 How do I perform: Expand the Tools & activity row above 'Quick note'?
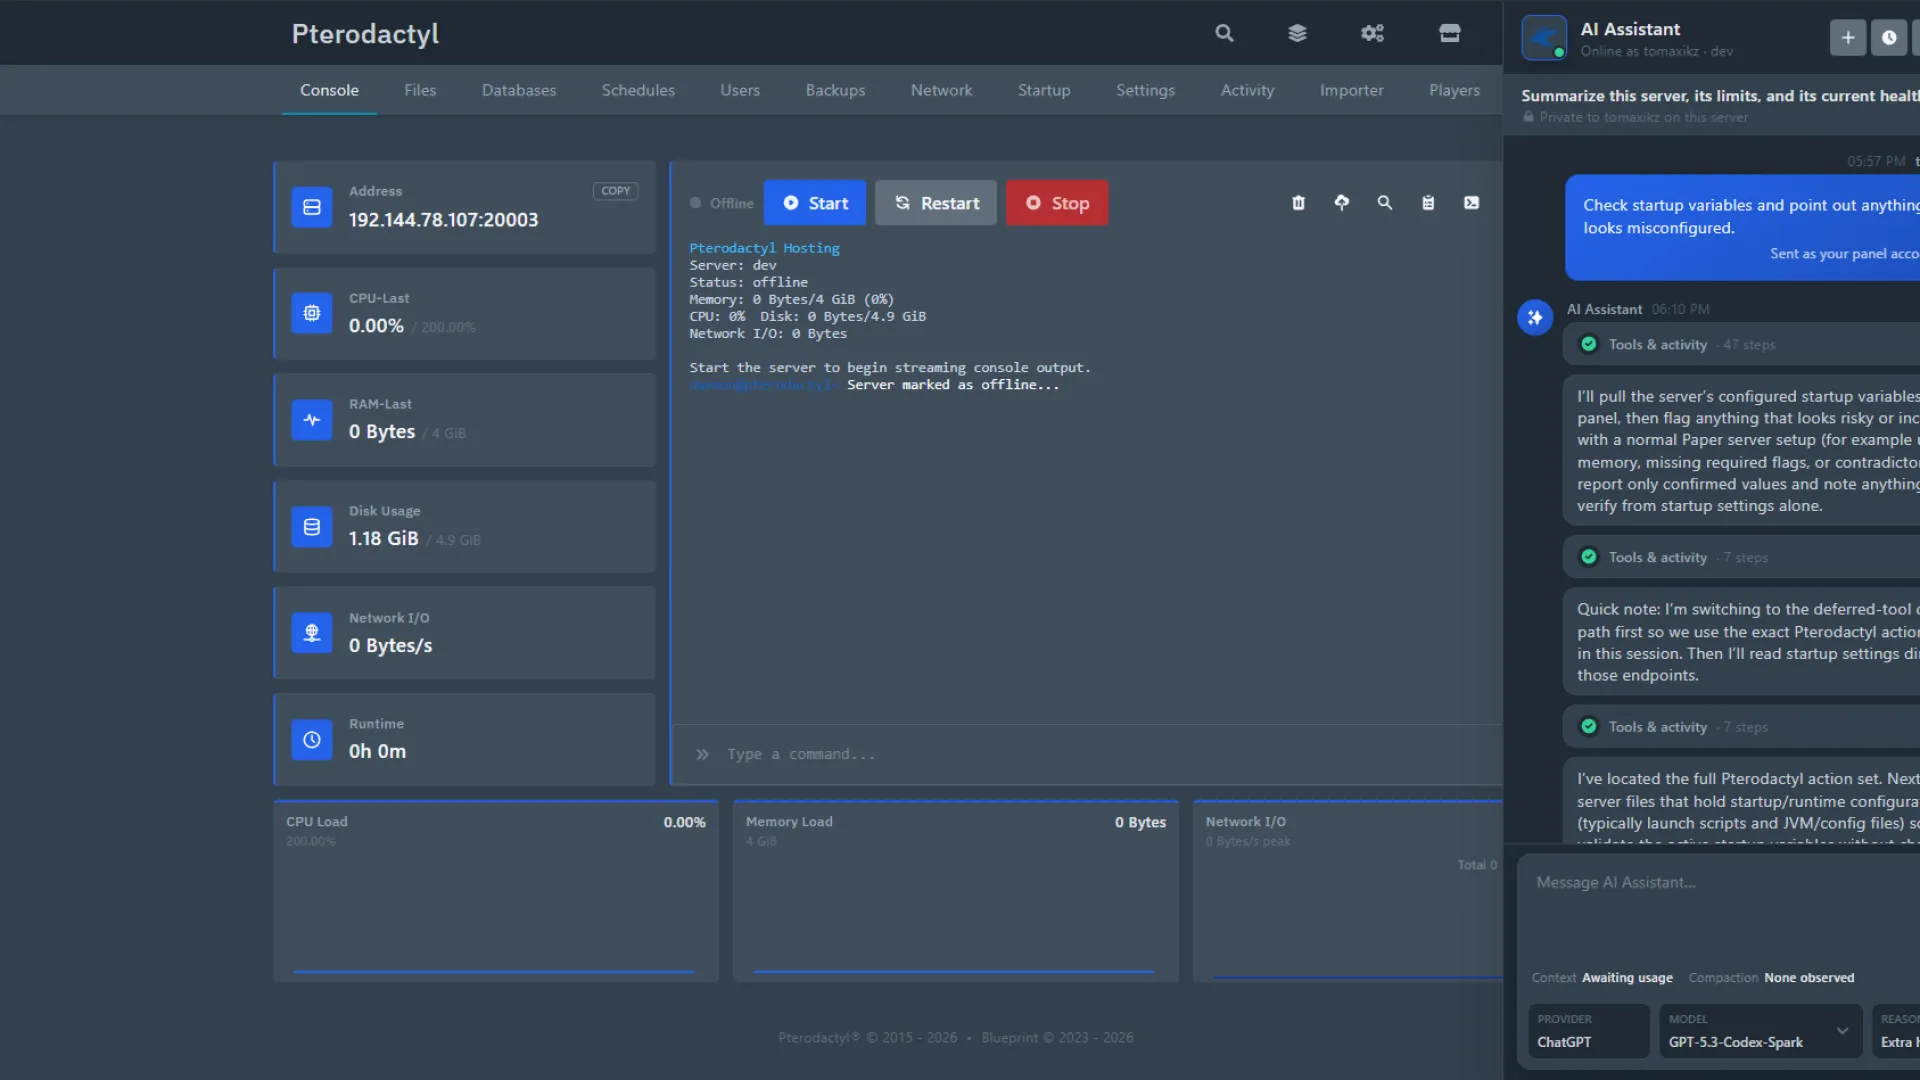pyautogui.click(x=1741, y=558)
